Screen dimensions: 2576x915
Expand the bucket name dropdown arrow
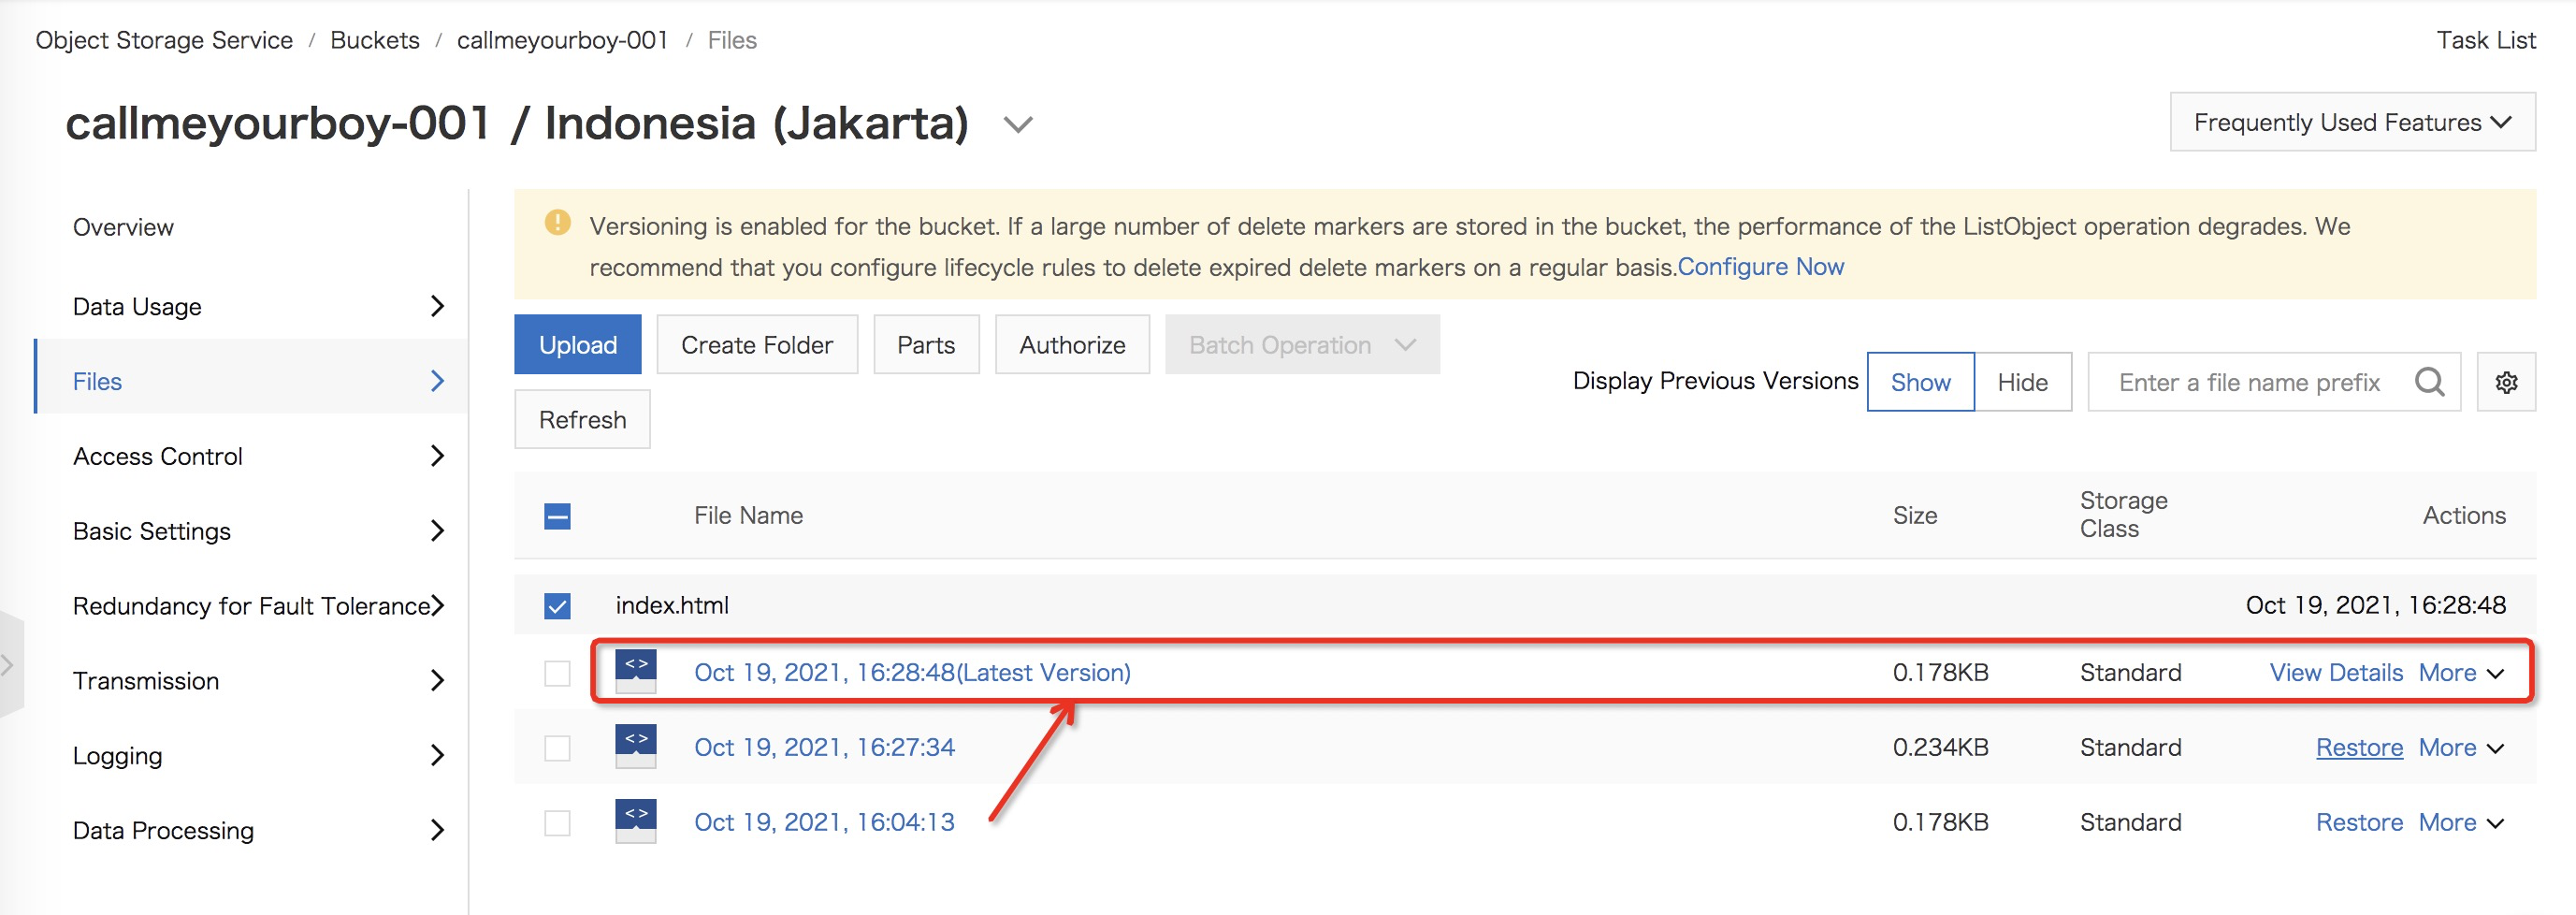(x=1017, y=125)
